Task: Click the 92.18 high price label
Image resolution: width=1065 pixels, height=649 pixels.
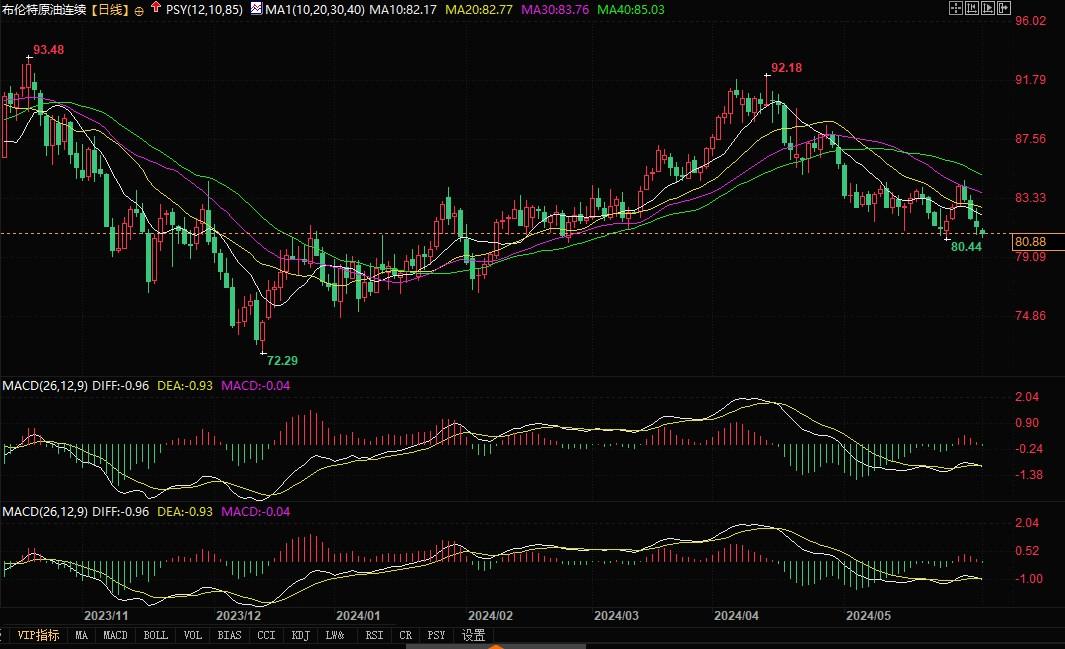Action: tap(787, 67)
